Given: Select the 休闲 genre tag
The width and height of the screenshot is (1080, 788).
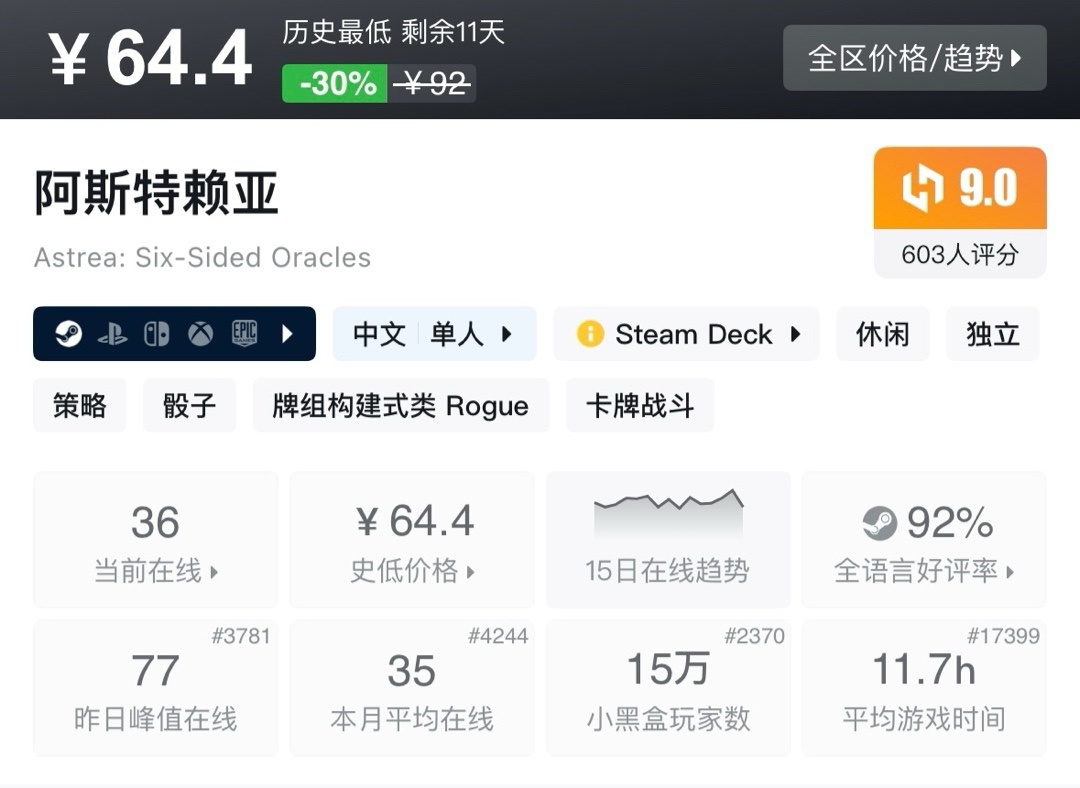Looking at the screenshot, I should tap(882, 334).
